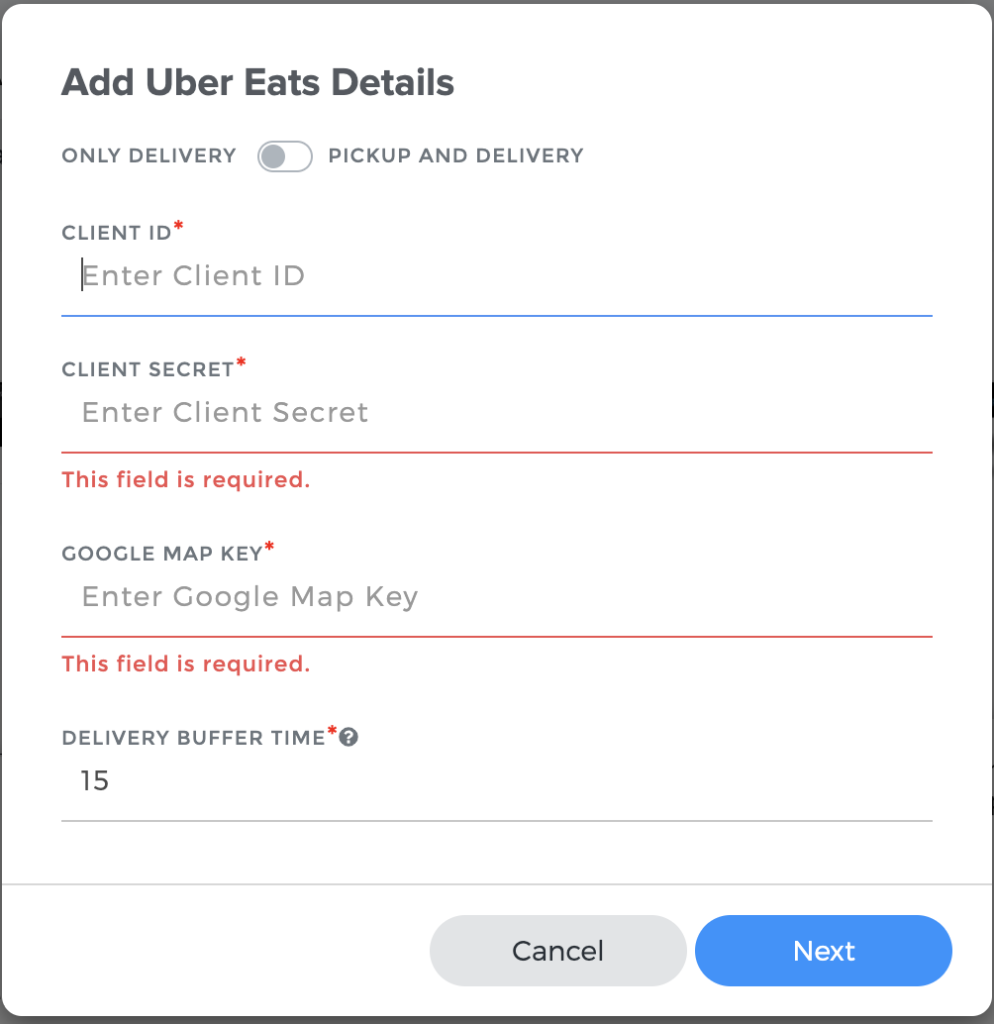Click the PICKUP AND DELIVERY label

tap(455, 156)
